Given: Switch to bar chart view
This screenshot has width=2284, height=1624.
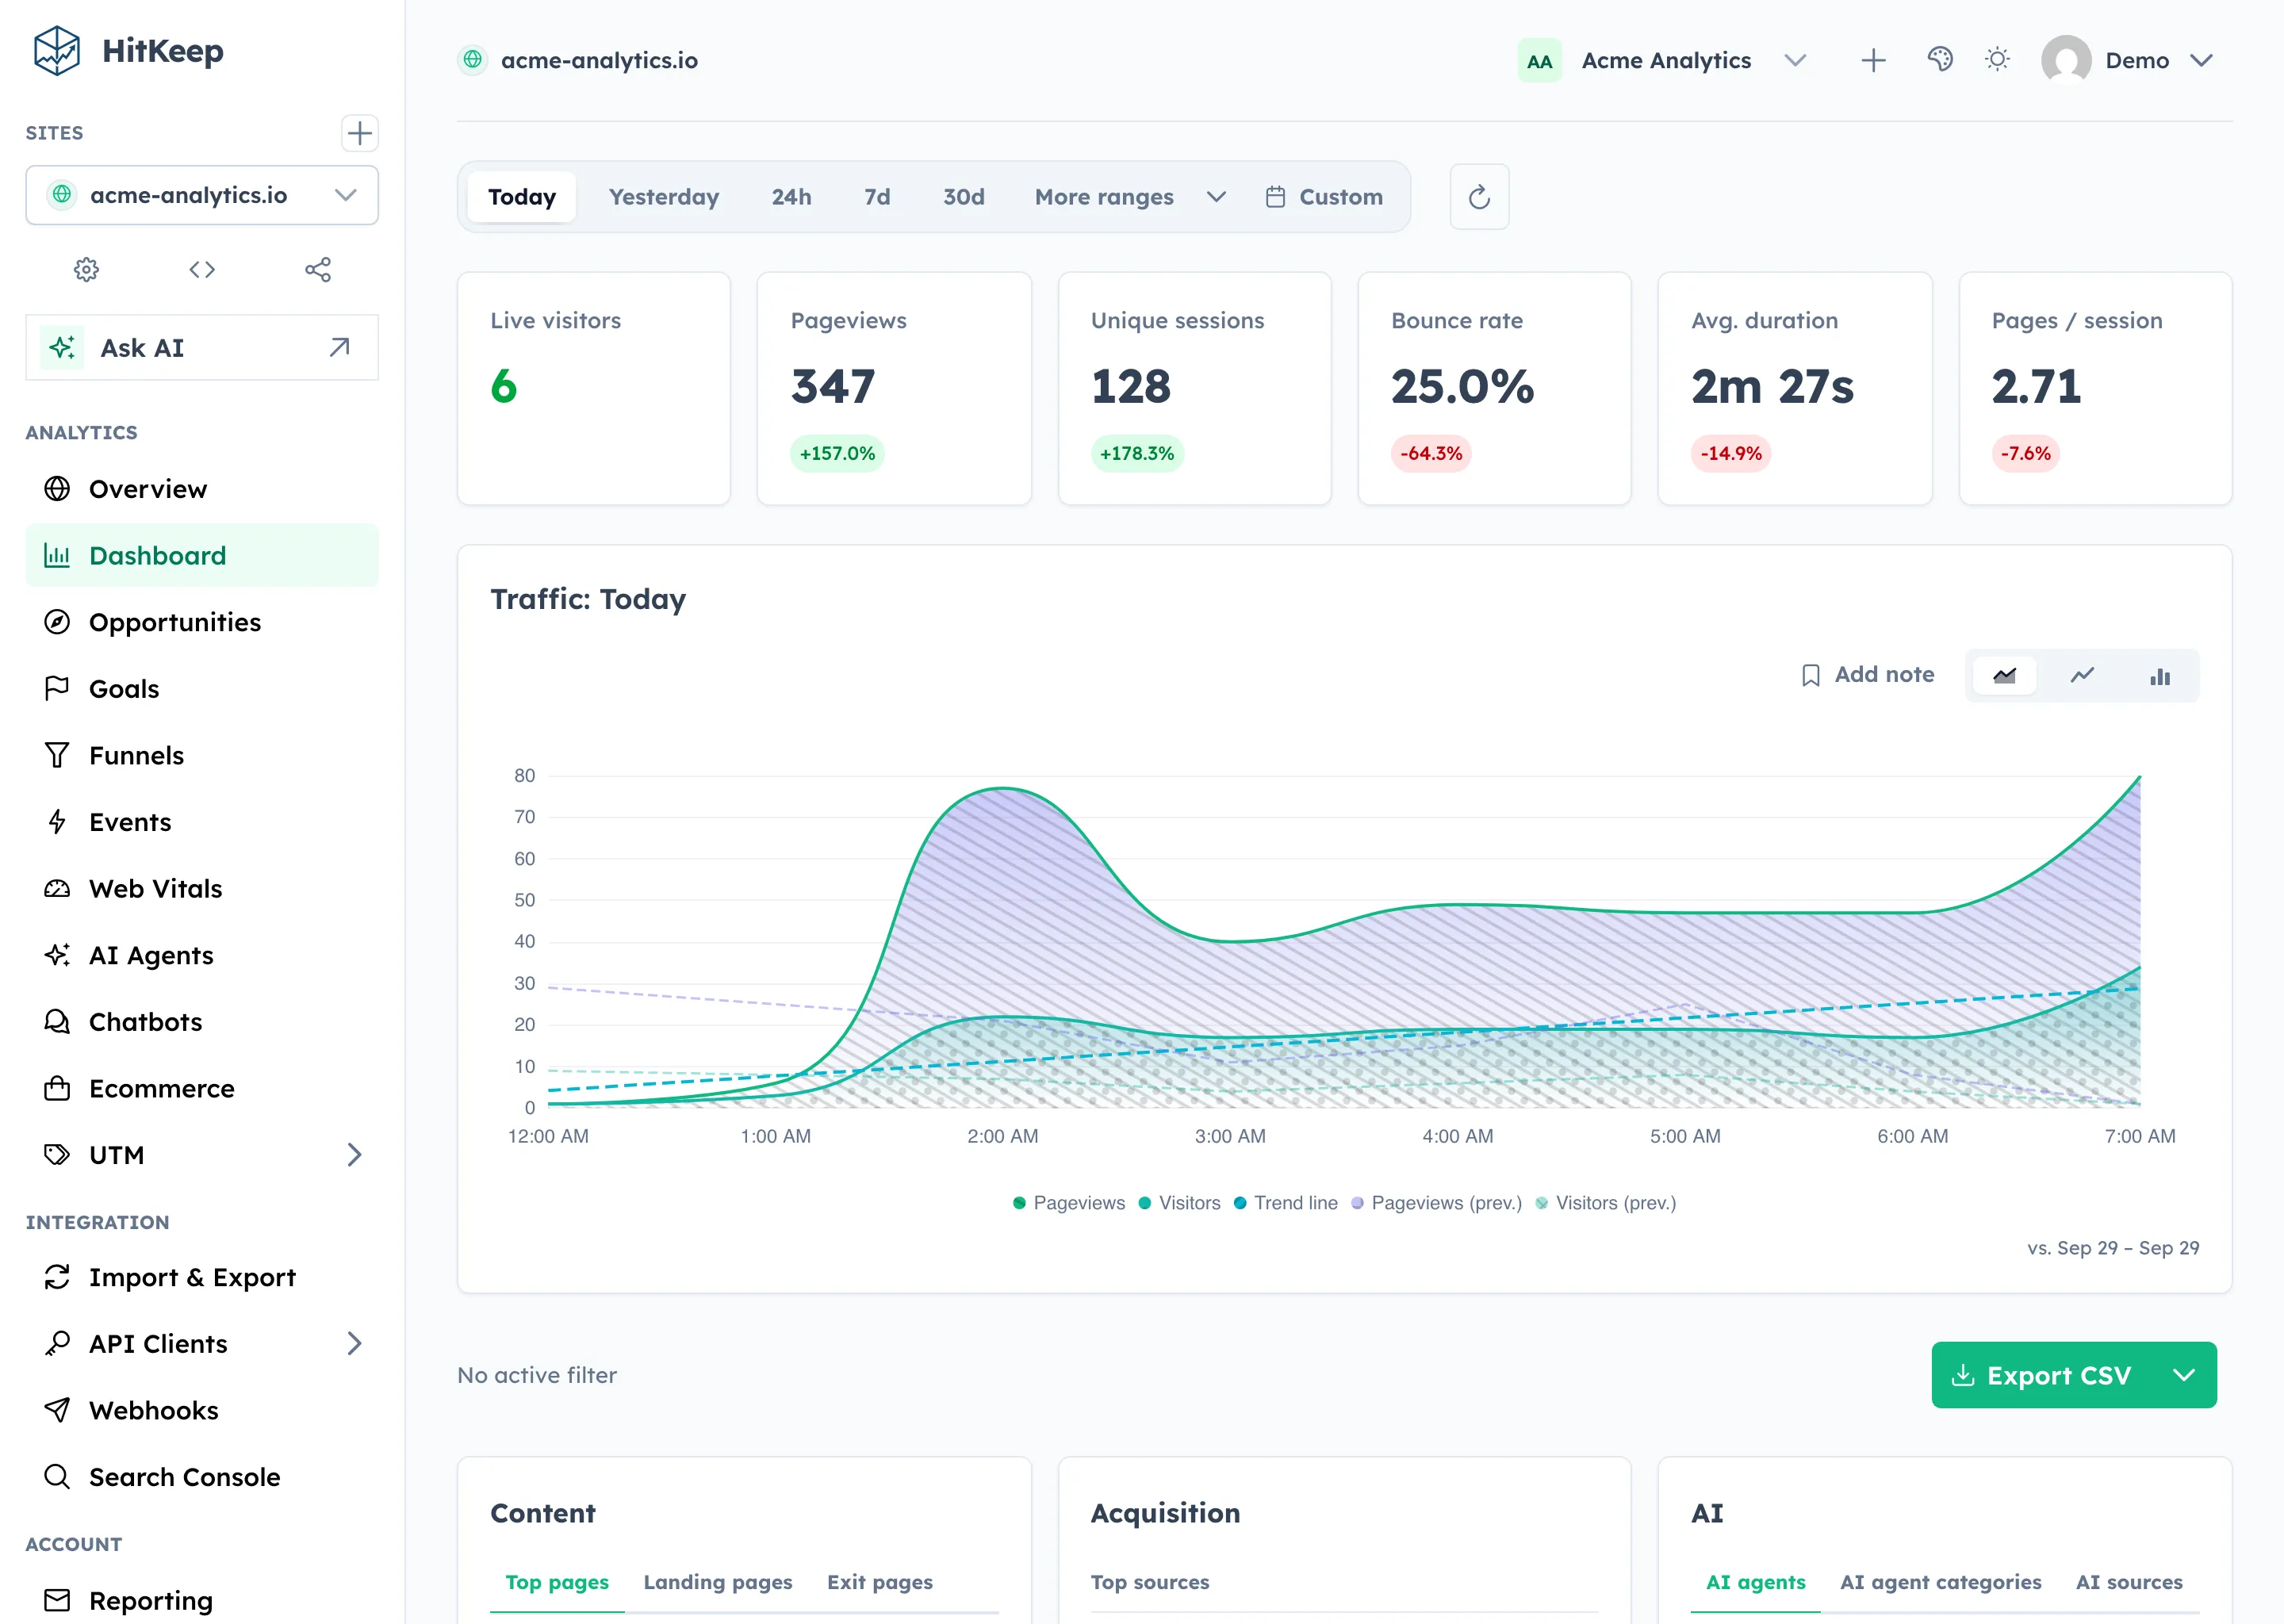Looking at the screenshot, I should coord(2160,676).
